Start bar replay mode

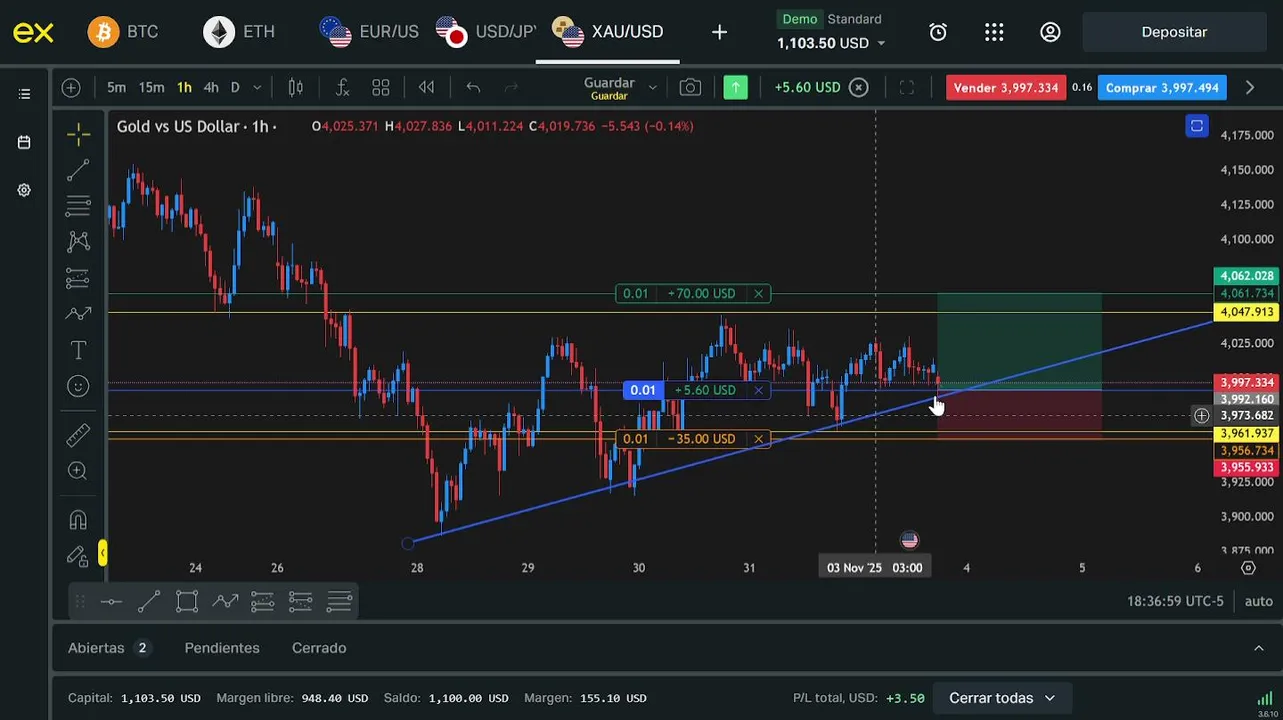click(427, 88)
